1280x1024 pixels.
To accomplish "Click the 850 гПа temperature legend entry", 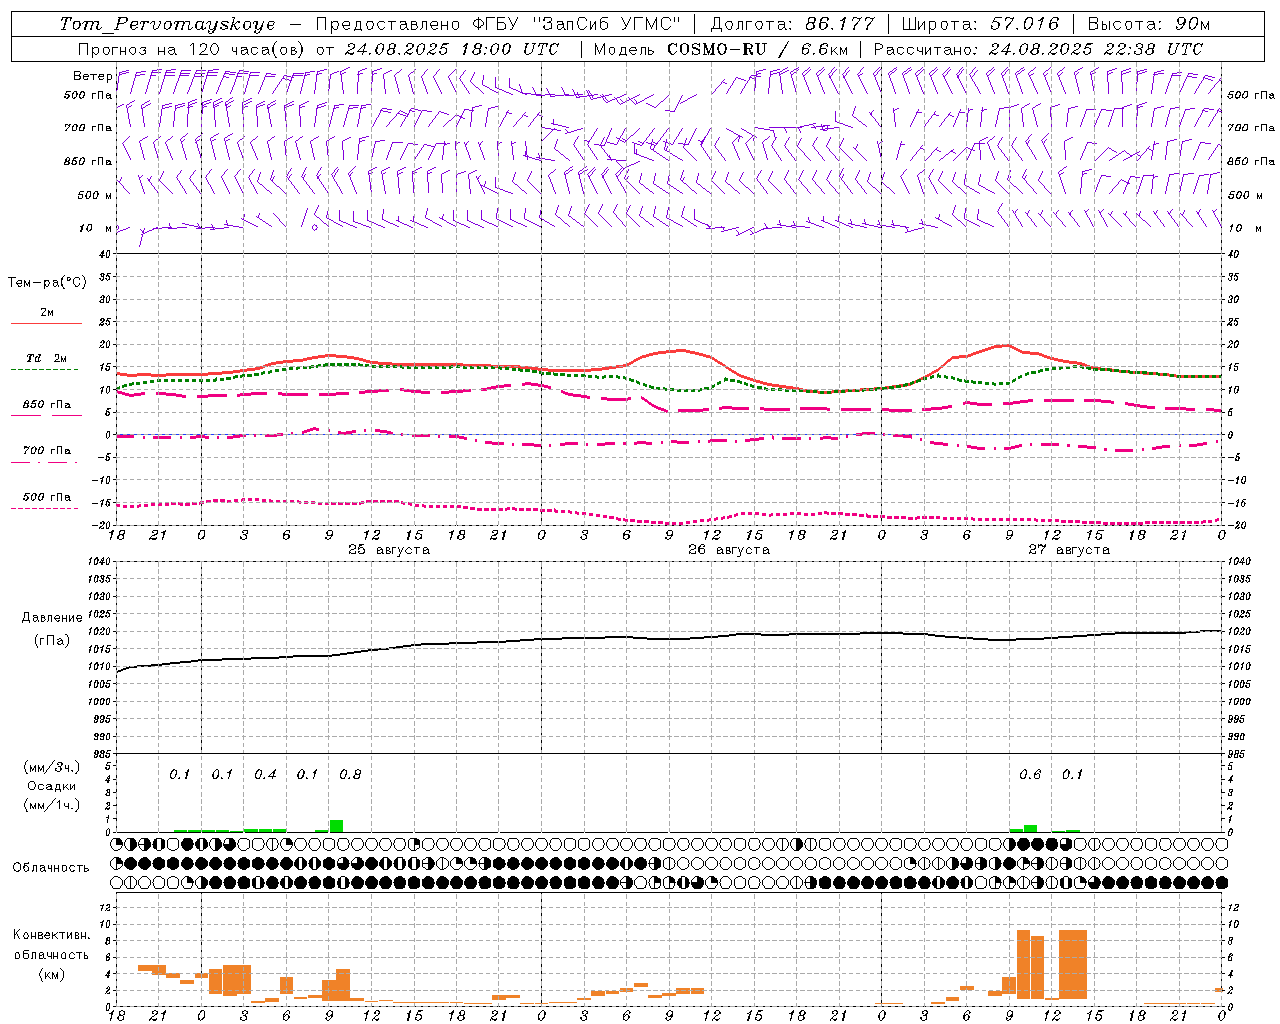I will [x=47, y=405].
